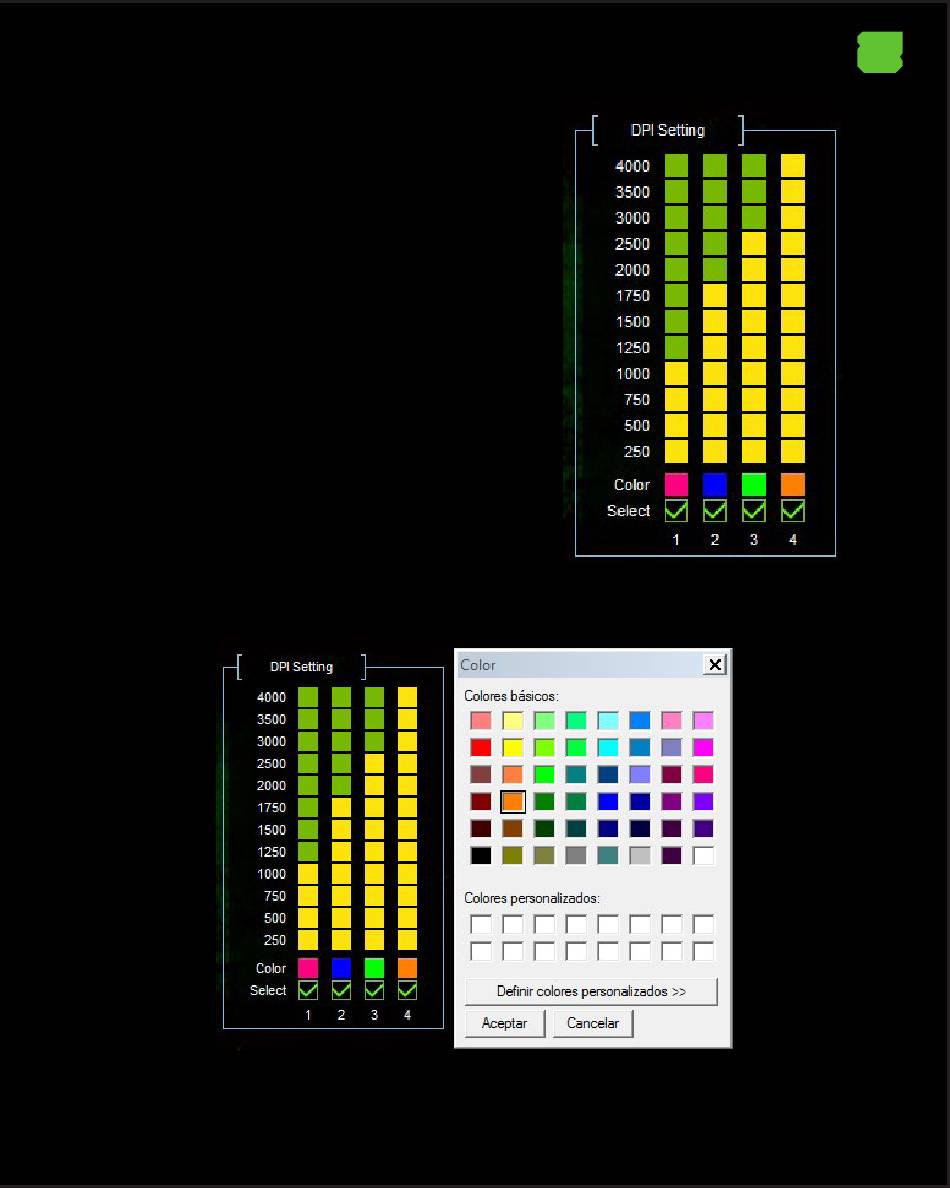Image resolution: width=950 pixels, height=1188 pixels.
Task: Click the green logo icon in the top-right corner
Action: point(880,52)
